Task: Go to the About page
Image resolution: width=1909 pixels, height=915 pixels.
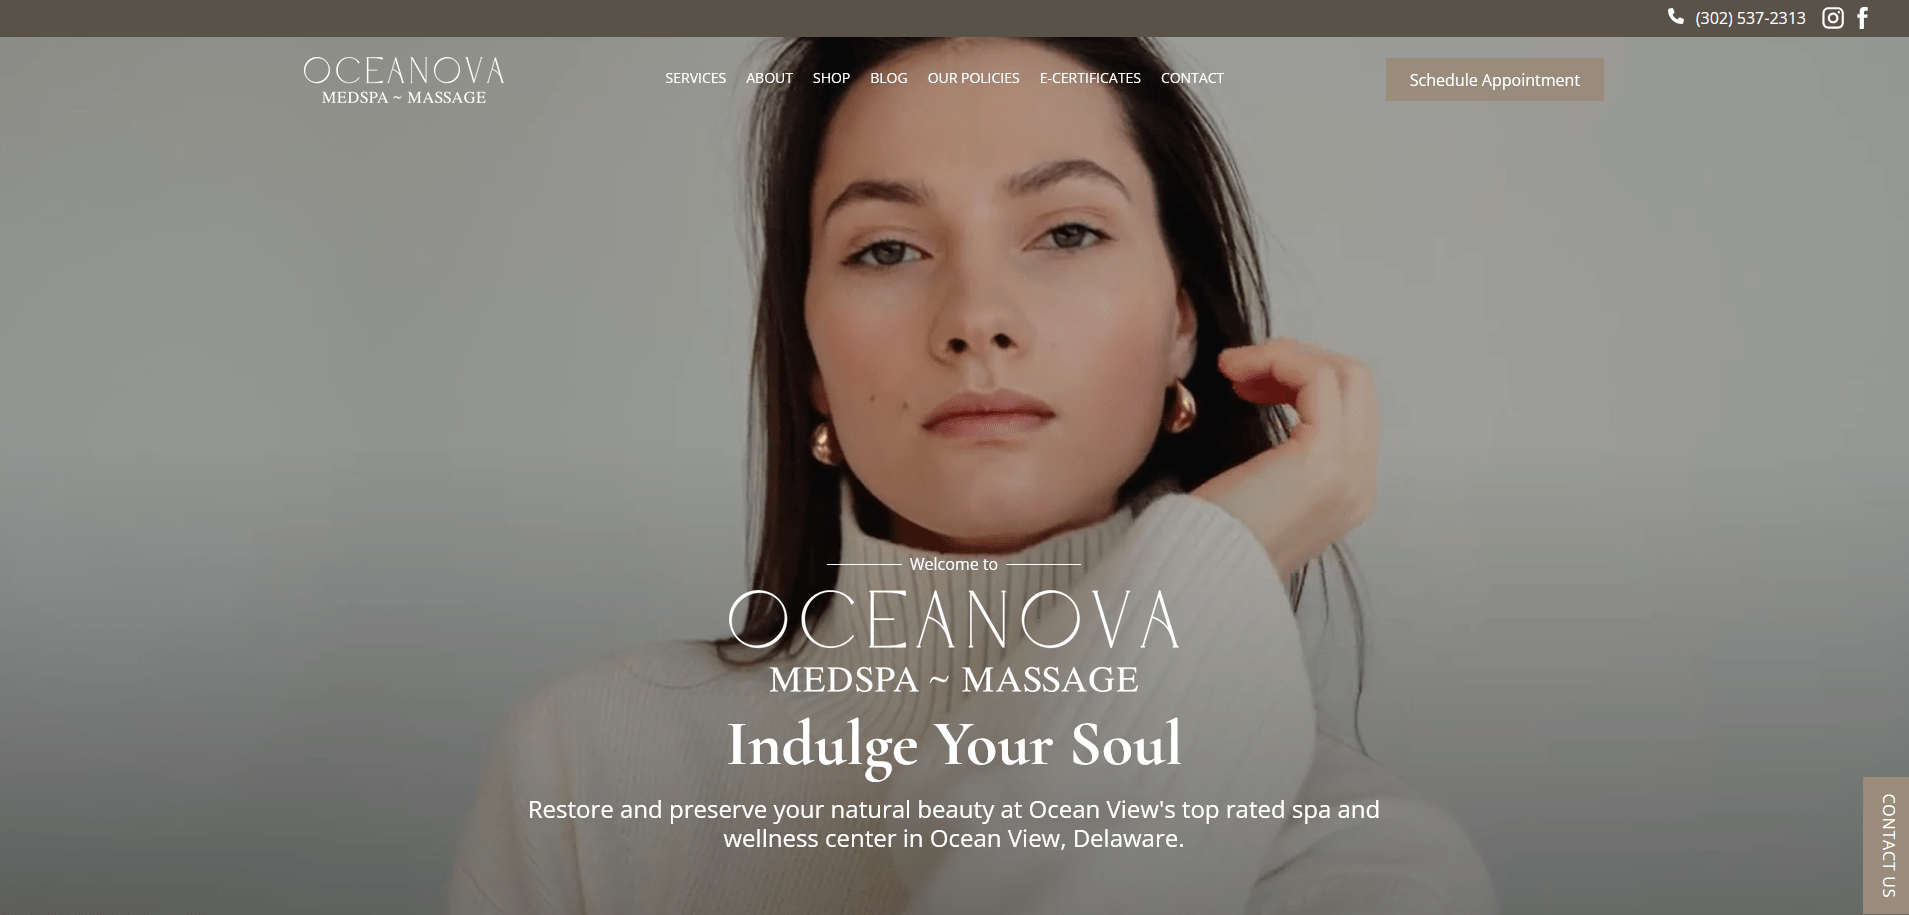Action: point(769,78)
